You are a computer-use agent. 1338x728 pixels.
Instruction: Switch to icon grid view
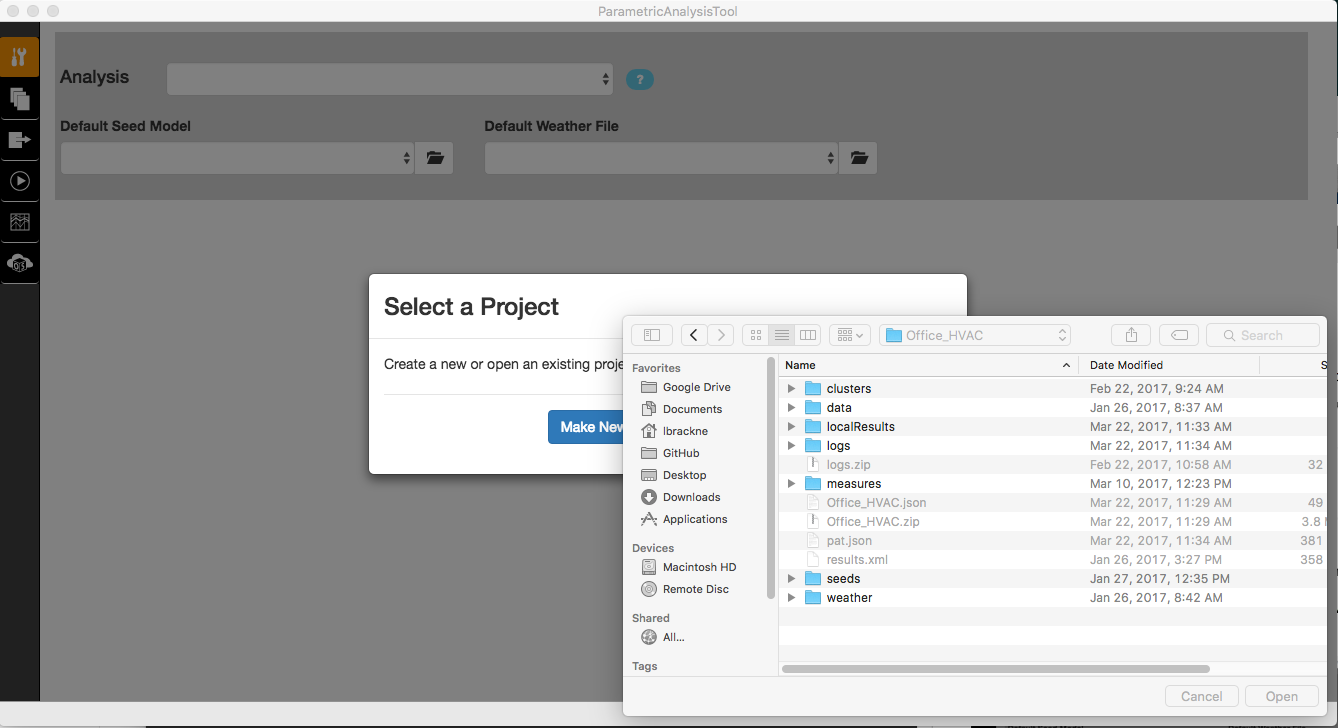point(755,334)
